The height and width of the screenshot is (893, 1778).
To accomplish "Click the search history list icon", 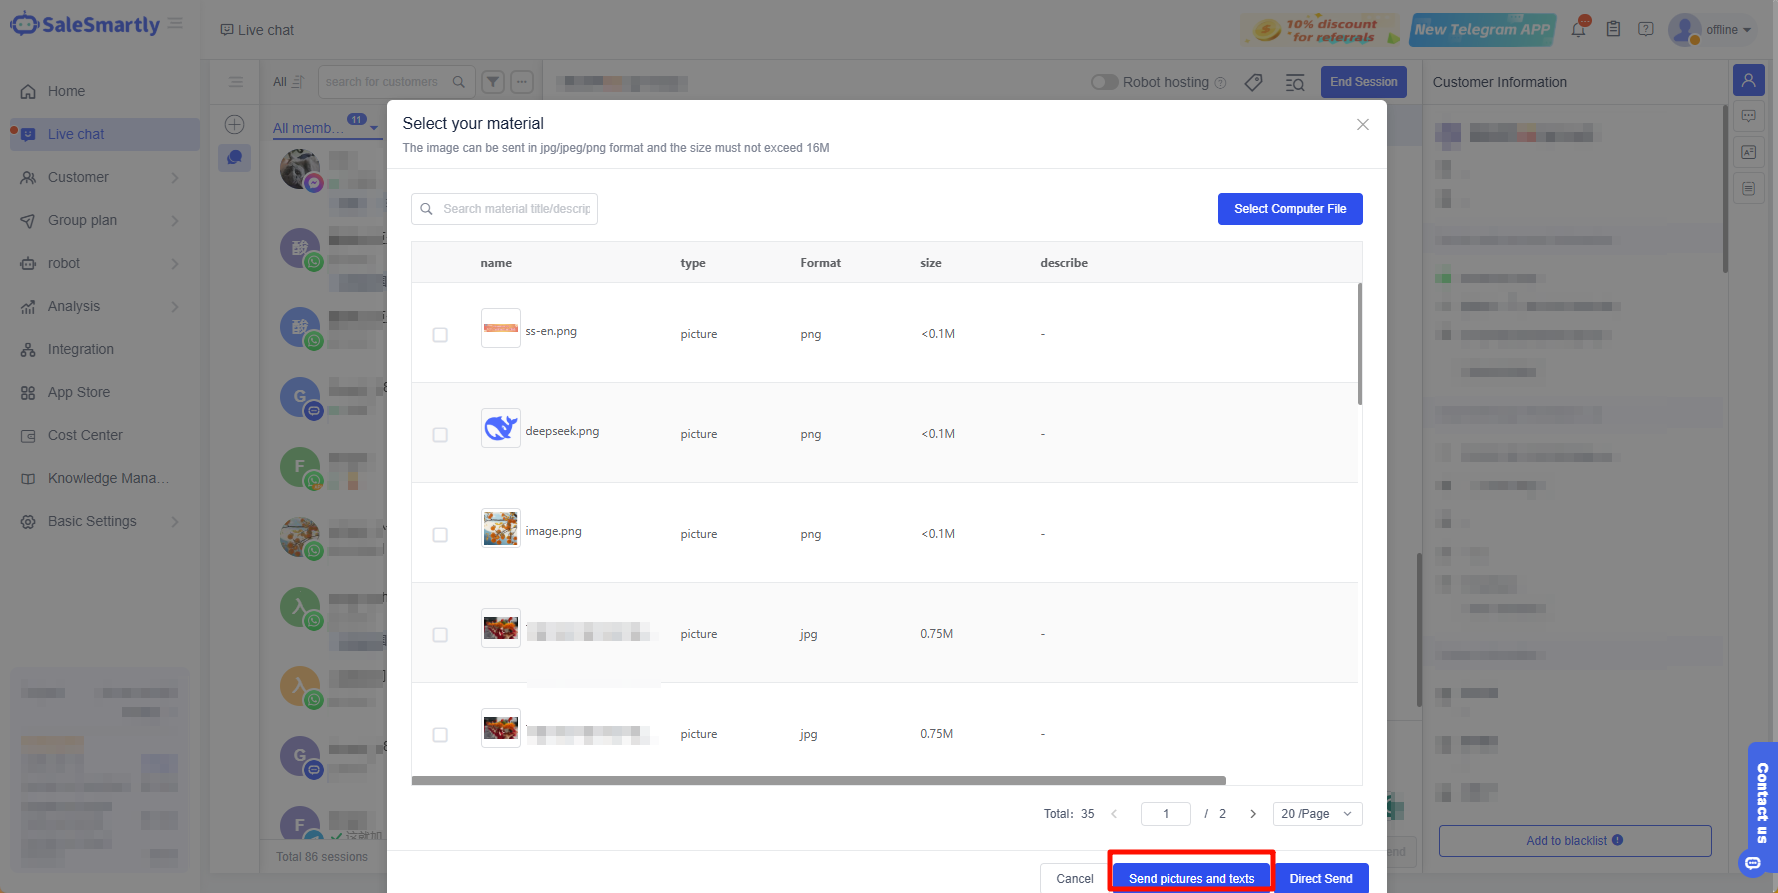I will click(x=1294, y=82).
